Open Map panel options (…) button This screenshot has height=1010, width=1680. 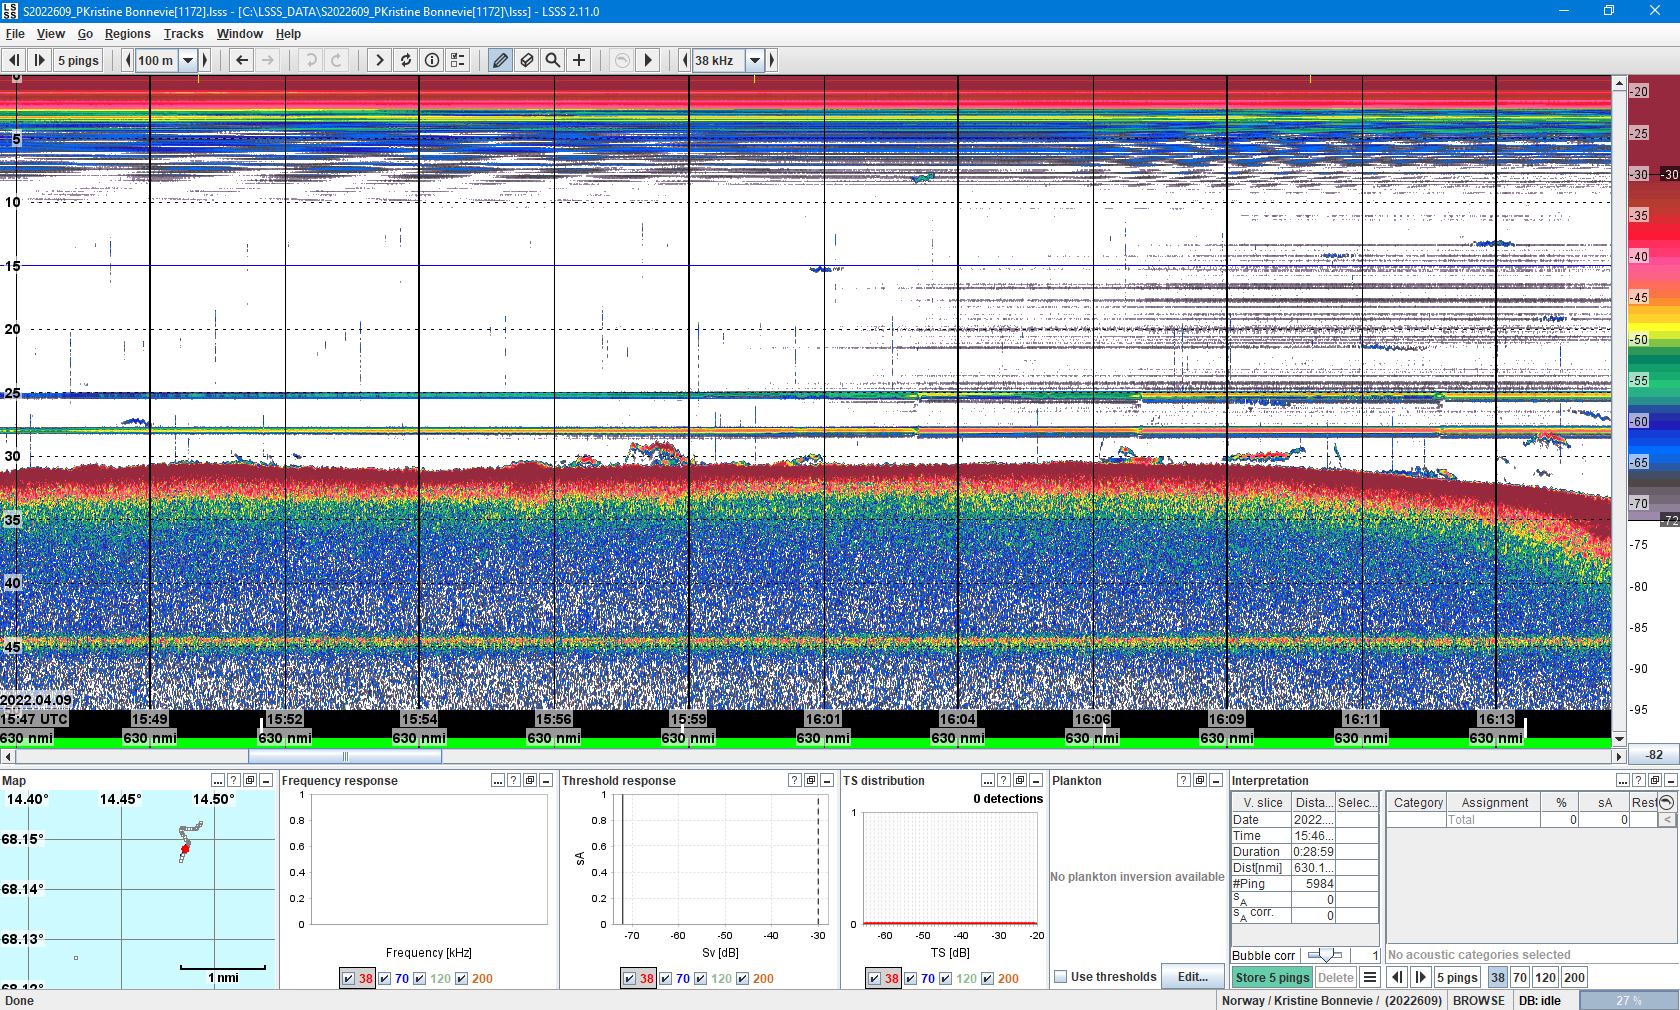(x=218, y=781)
